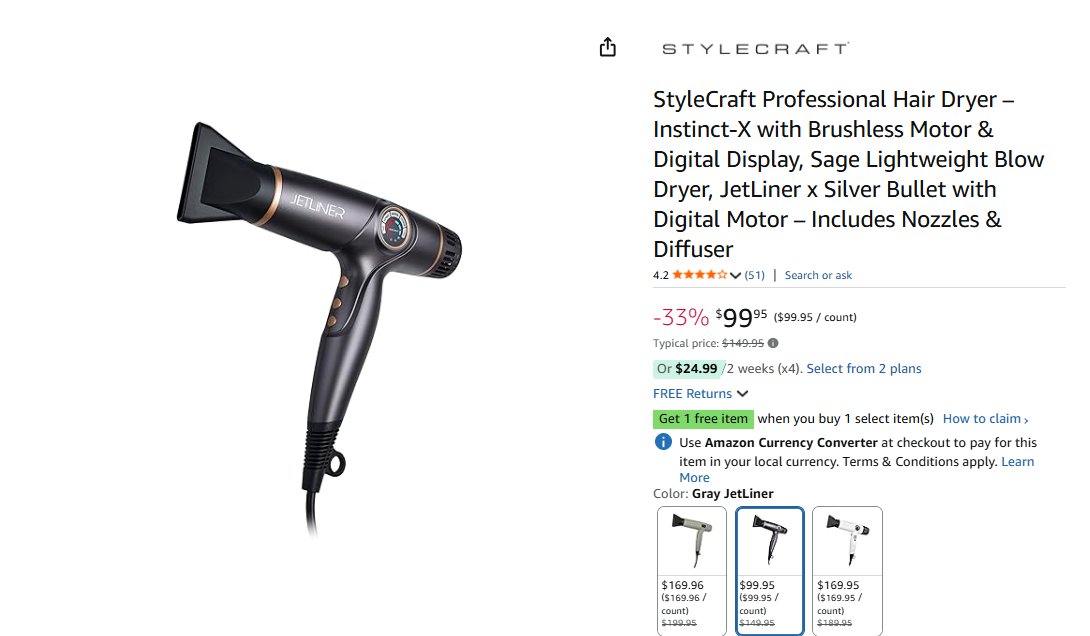
Task: Select the Gray JetLiner color swatch
Action: tap(770, 570)
